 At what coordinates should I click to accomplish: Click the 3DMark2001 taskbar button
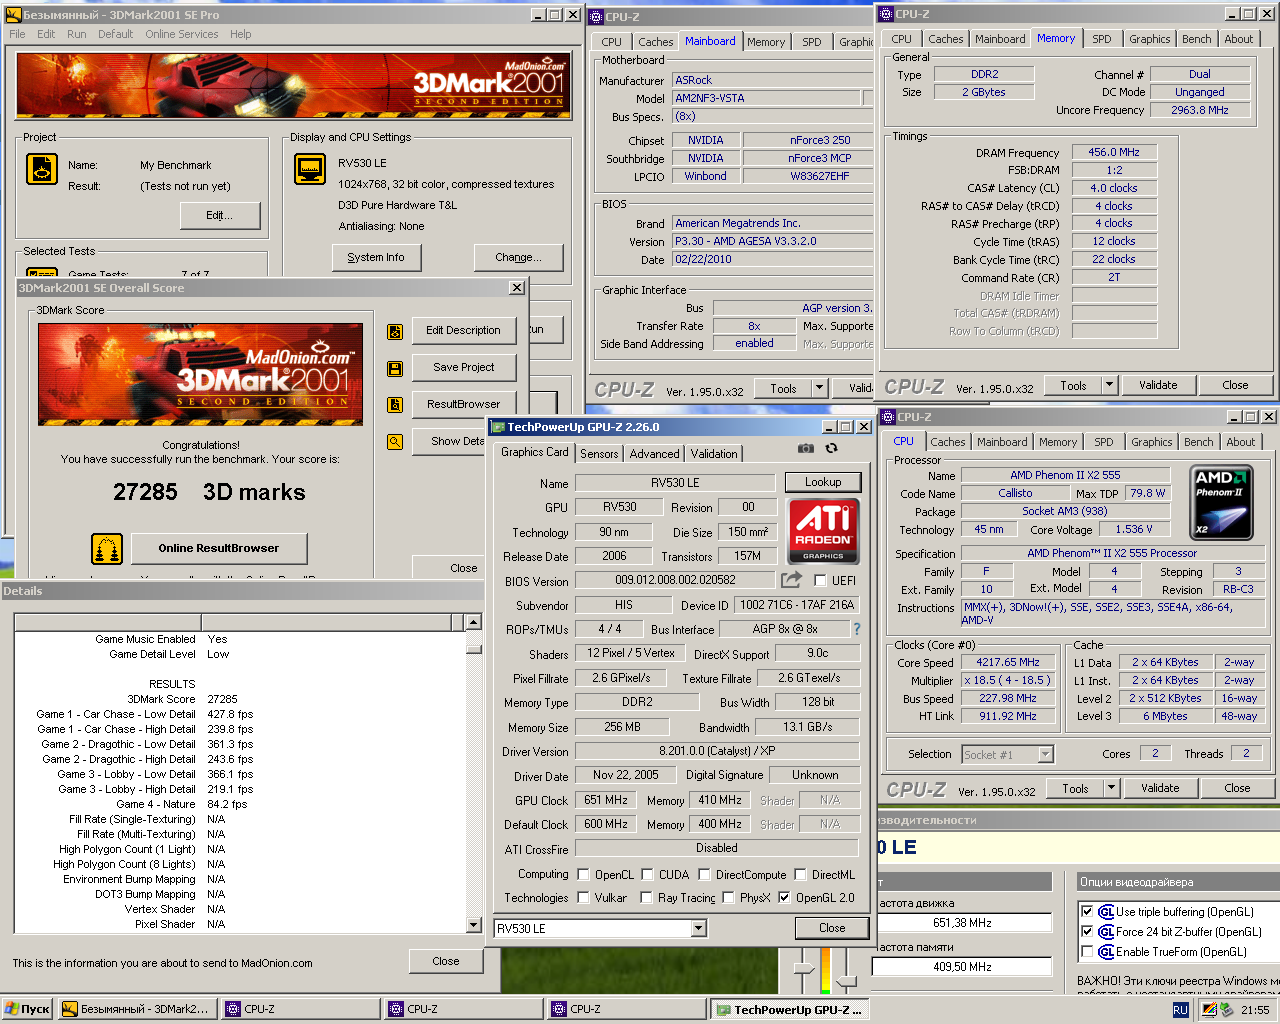point(136,1010)
